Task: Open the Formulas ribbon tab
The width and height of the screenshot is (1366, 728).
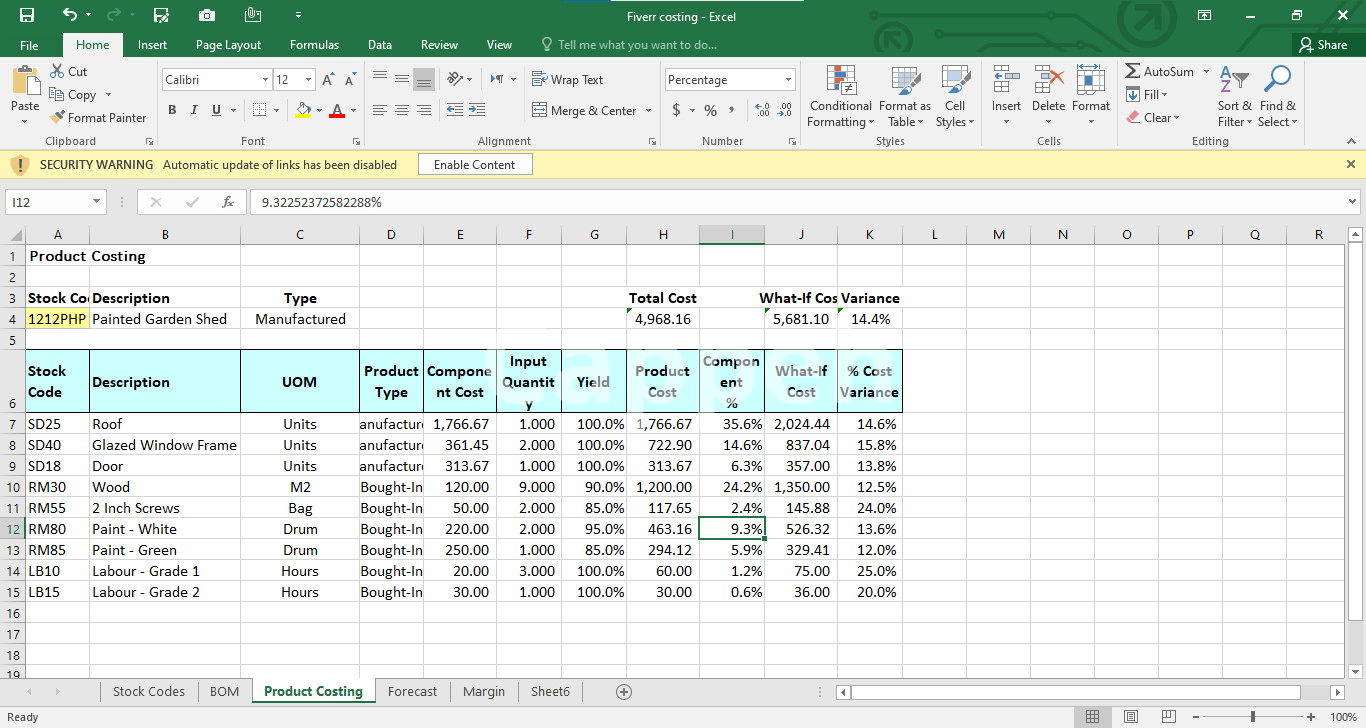Action: (314, 45)
